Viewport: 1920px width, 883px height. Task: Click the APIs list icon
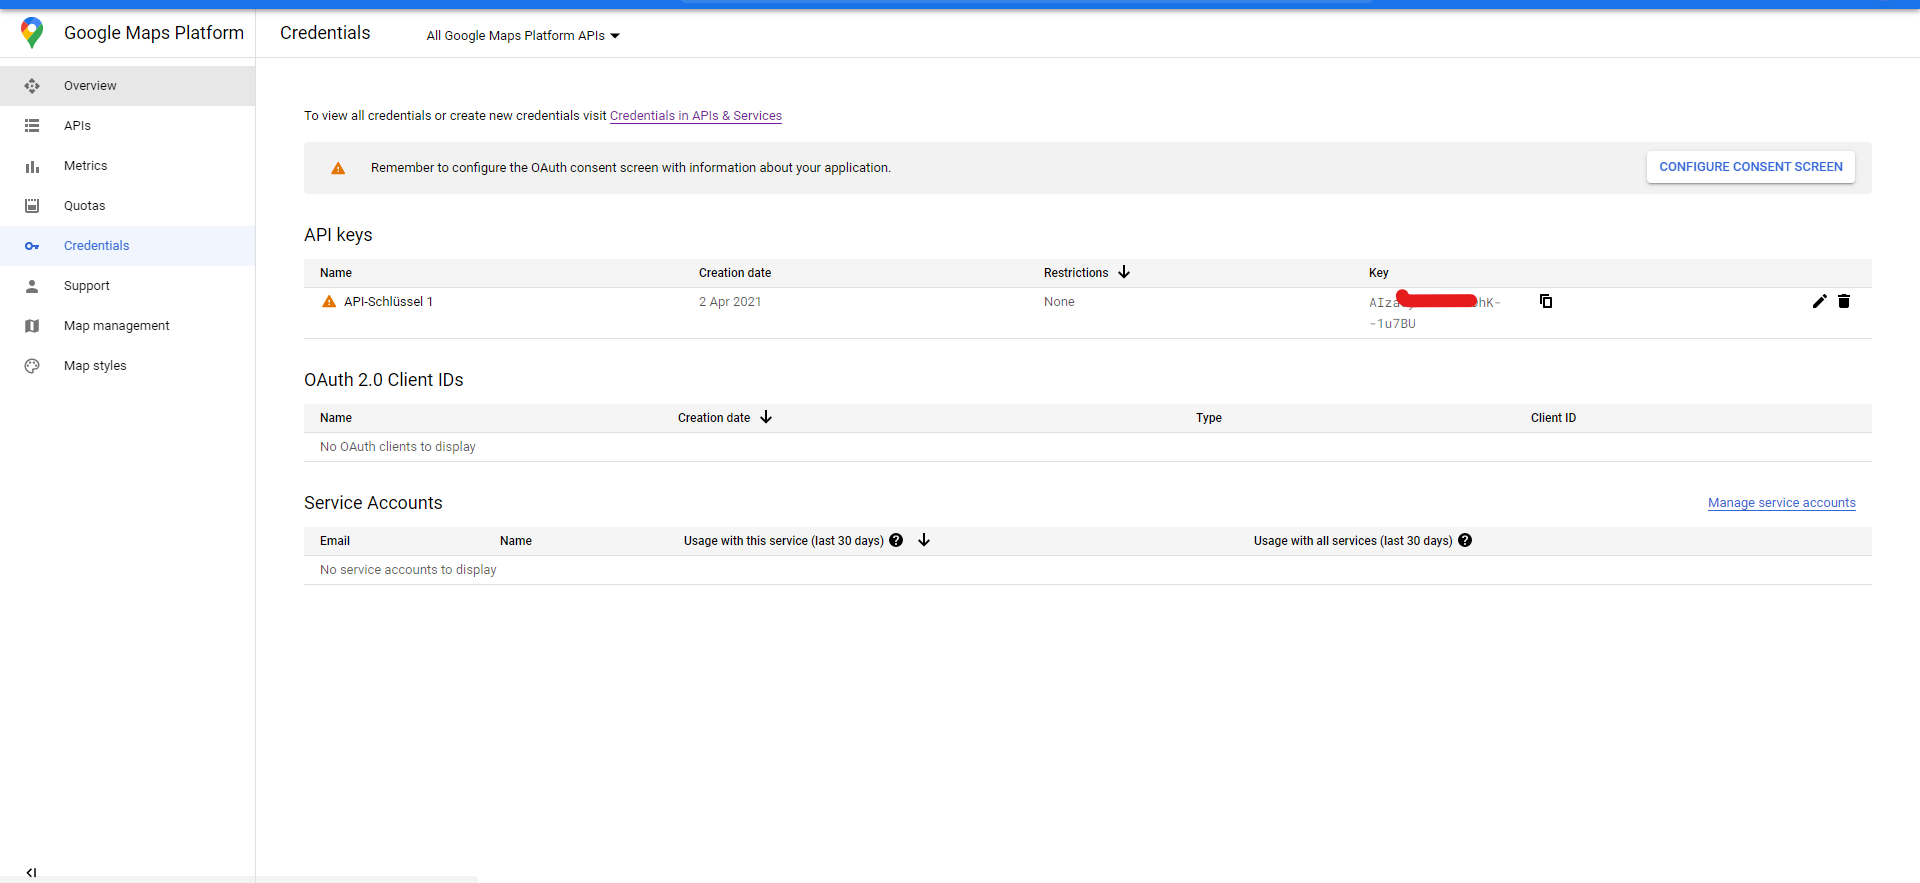click(32, 126)
